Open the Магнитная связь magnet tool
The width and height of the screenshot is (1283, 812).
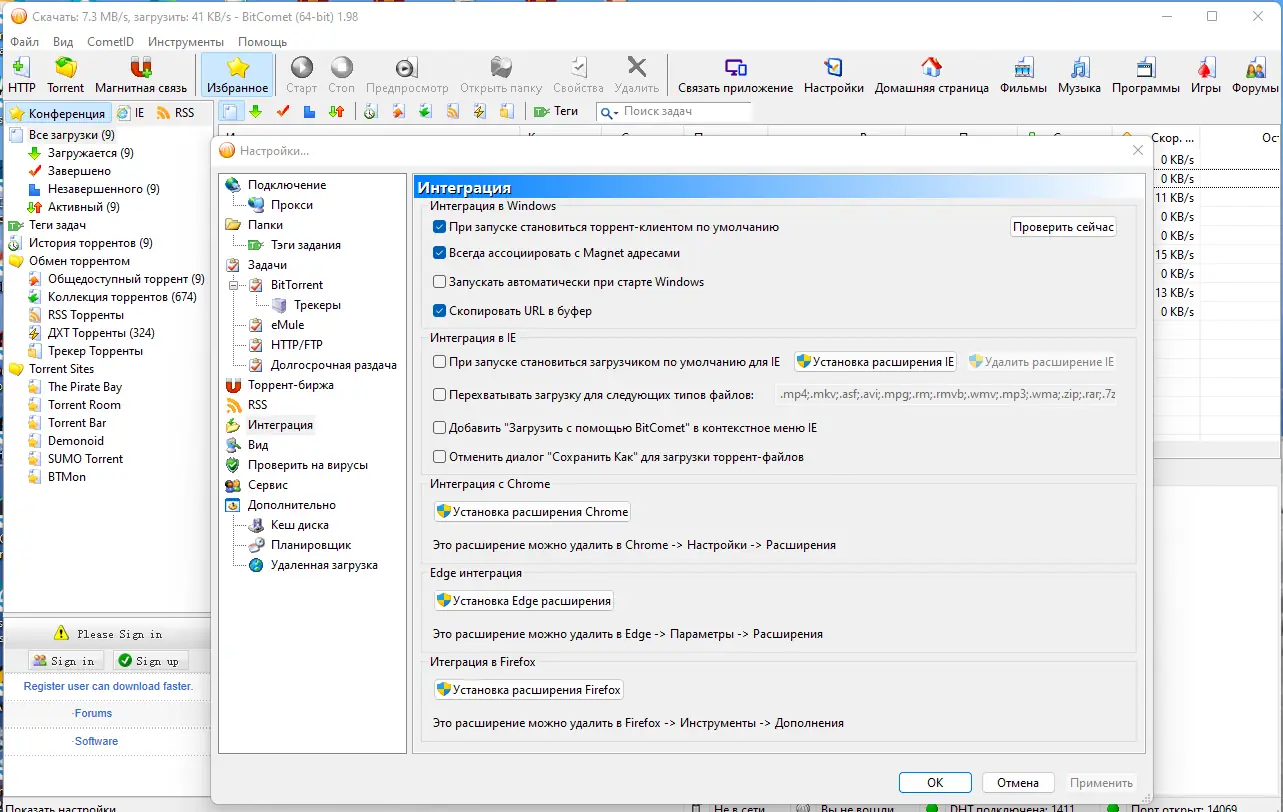coord(141,76)
